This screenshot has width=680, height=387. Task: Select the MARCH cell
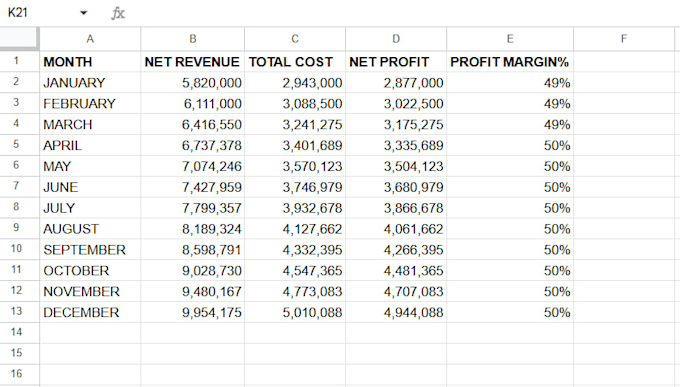click(90, 124)
